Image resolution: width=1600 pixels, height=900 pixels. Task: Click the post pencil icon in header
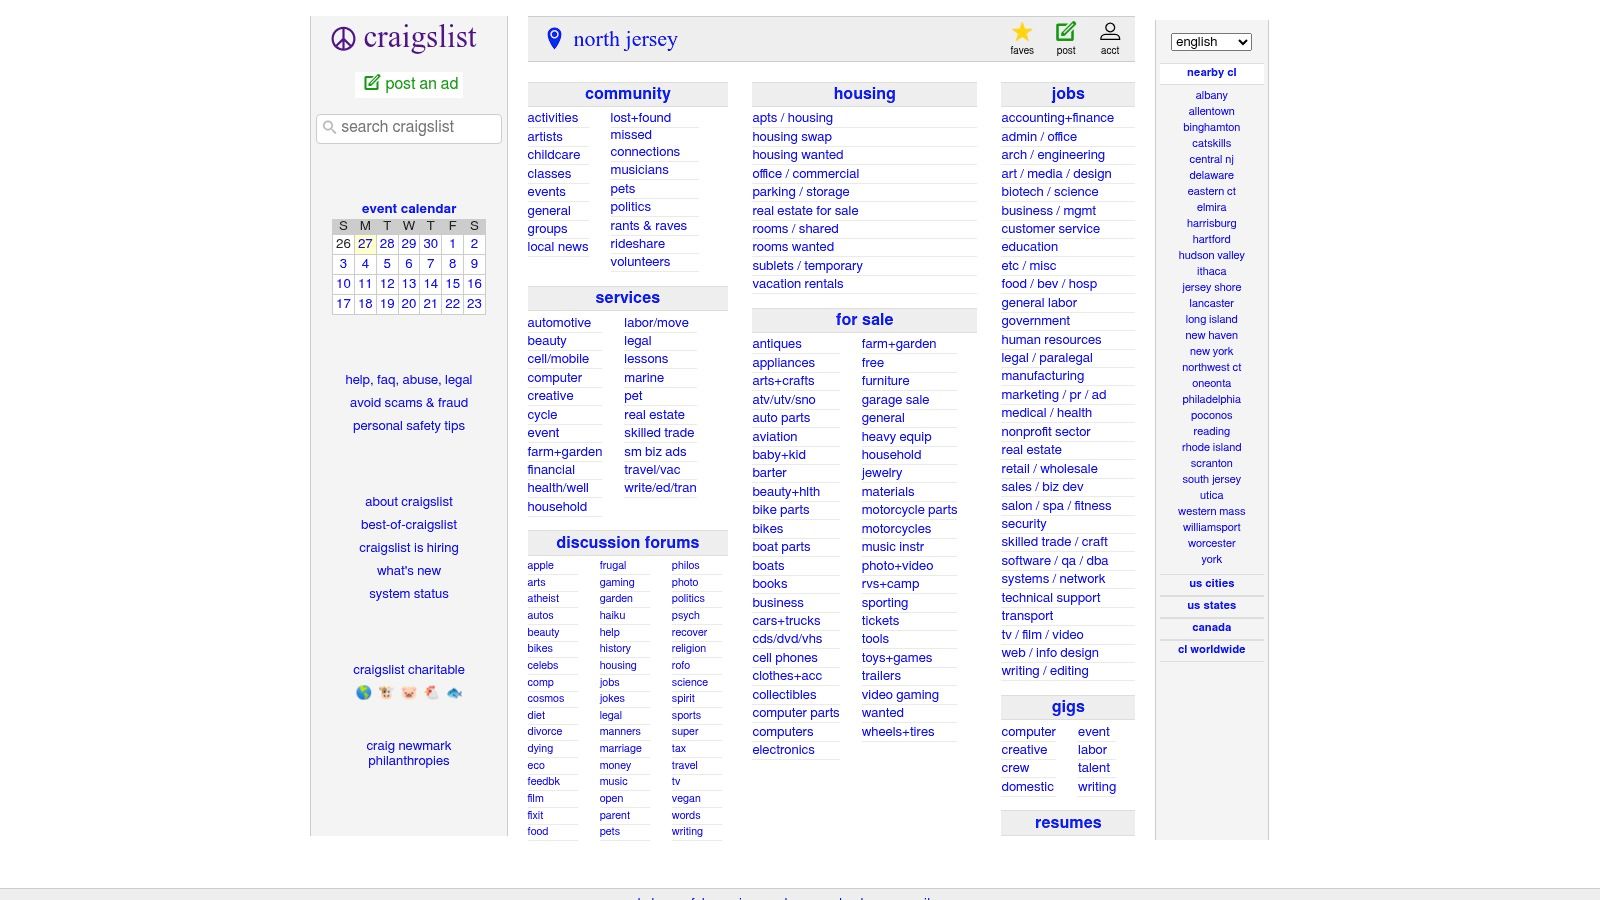click(x=1066, y=32)
